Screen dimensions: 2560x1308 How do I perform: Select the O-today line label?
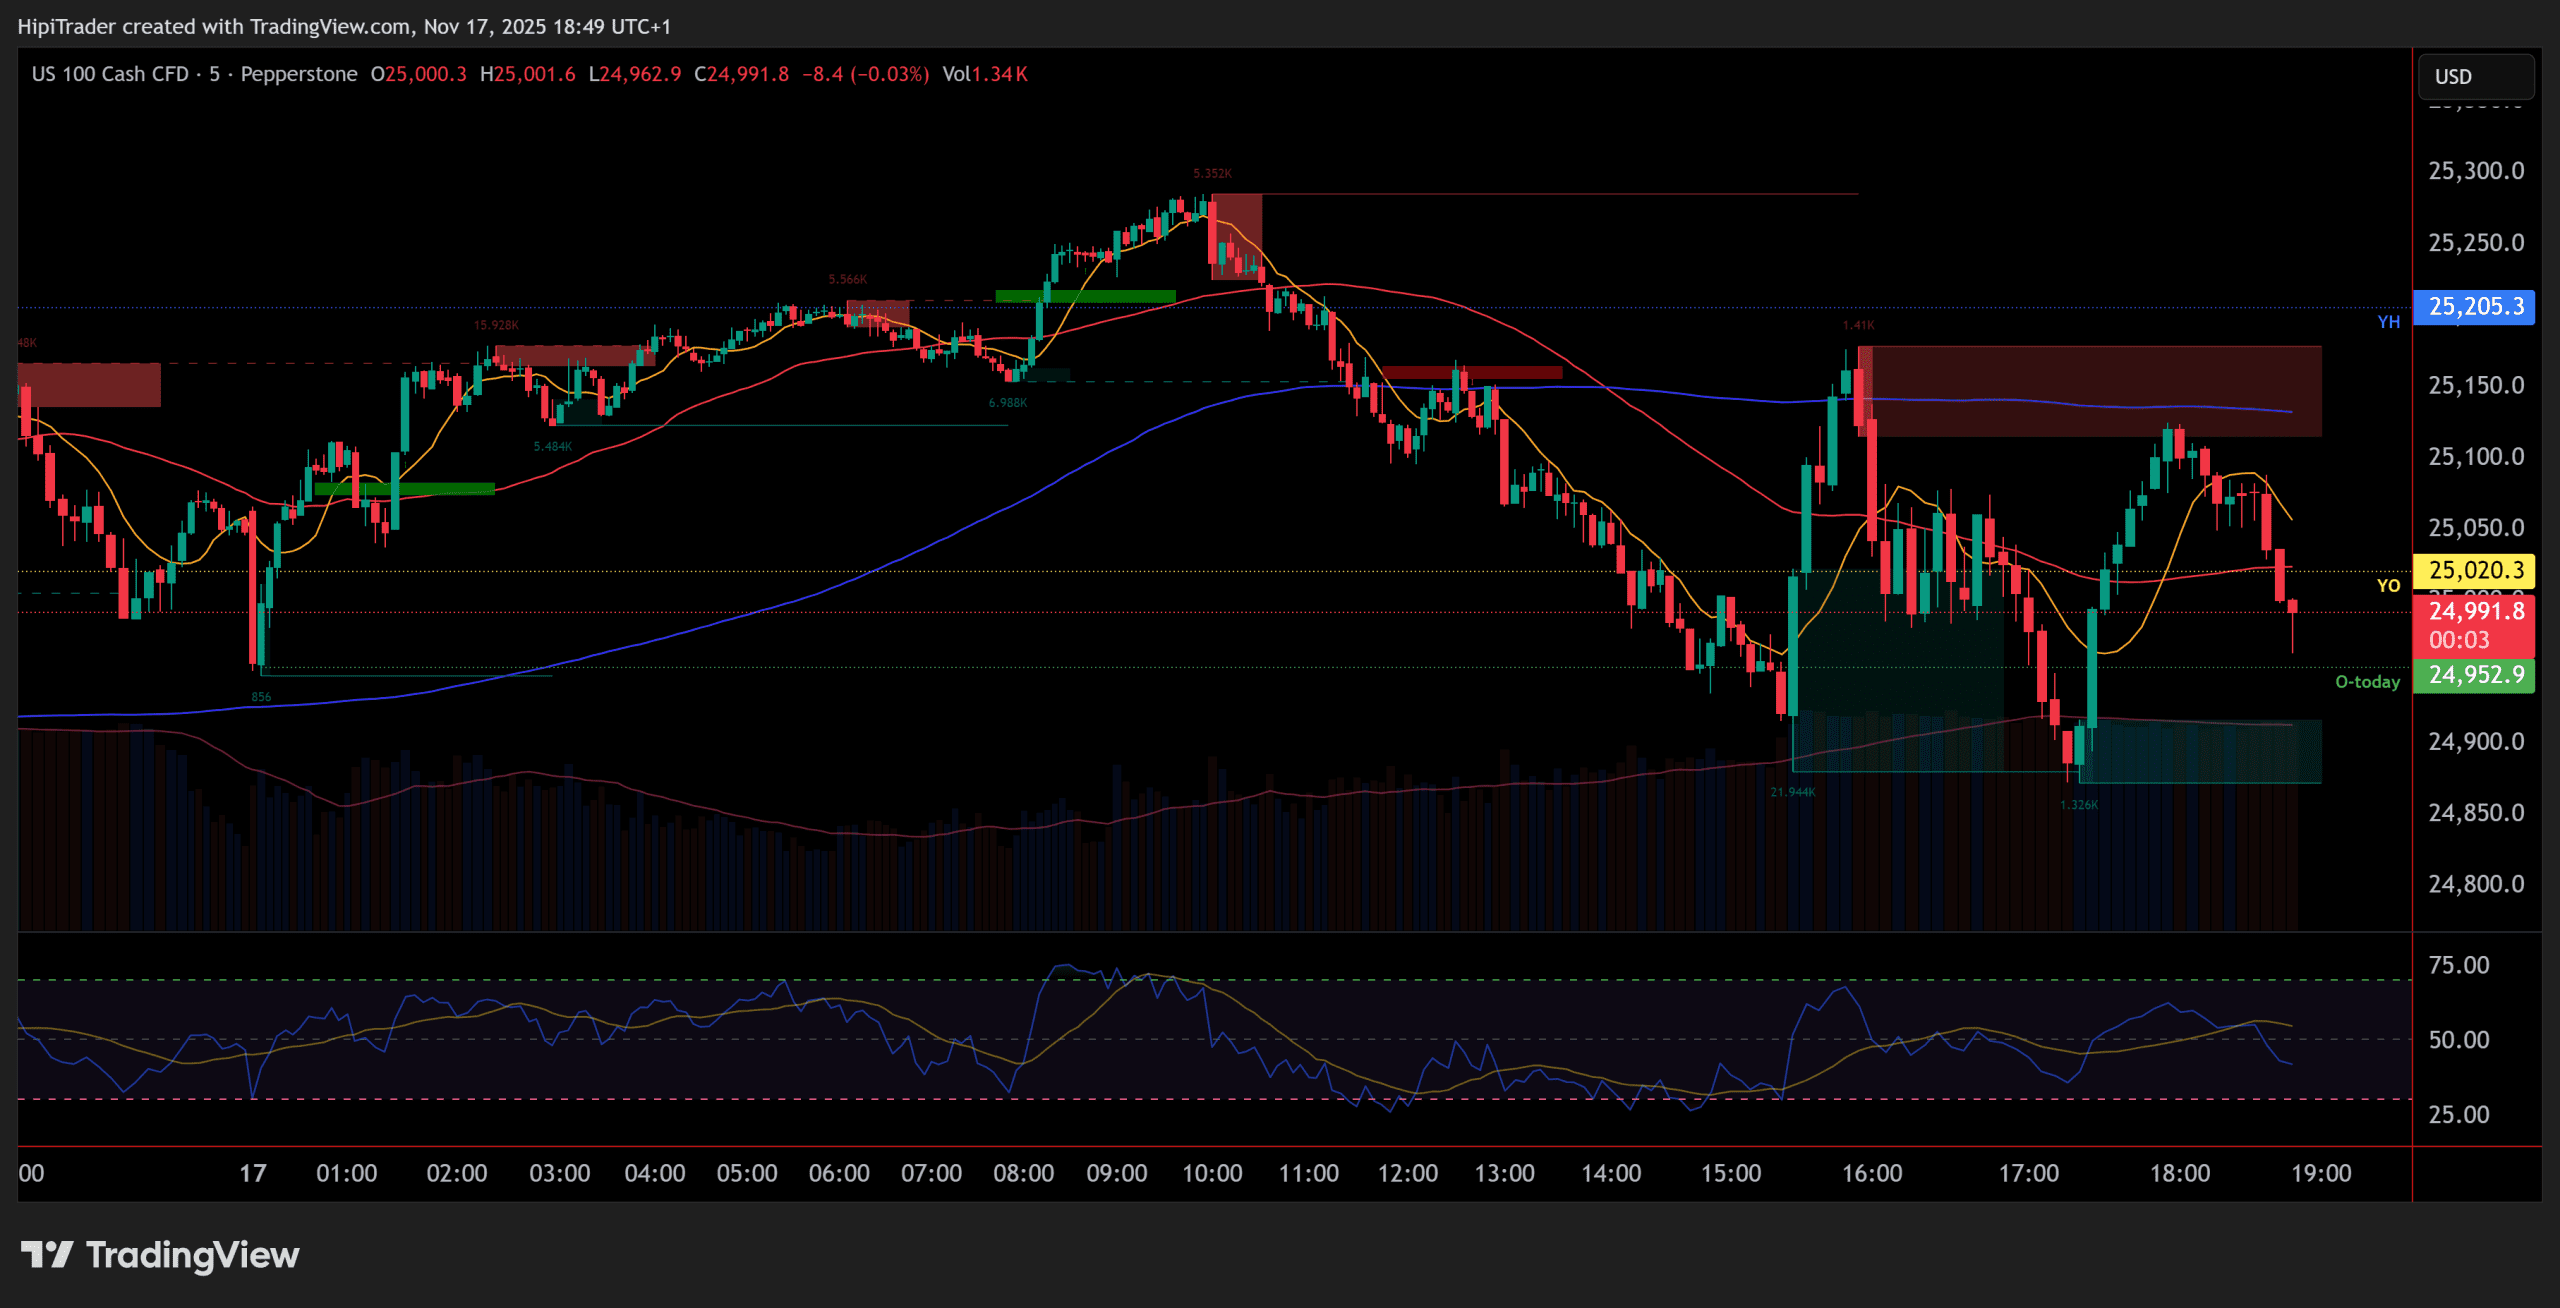tap(2366, 682)
